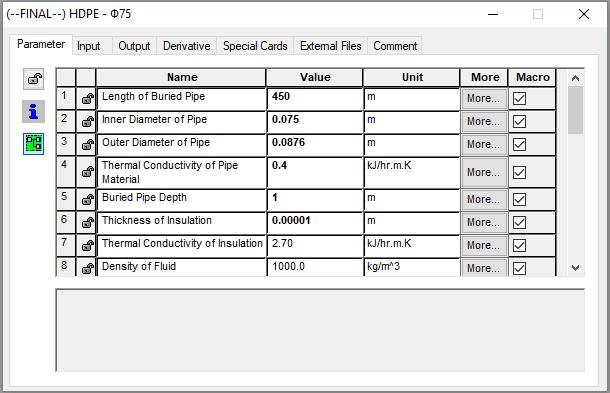Click the Macro column header
This screenshot has height=393, width=610.
(x=532, y=77)
